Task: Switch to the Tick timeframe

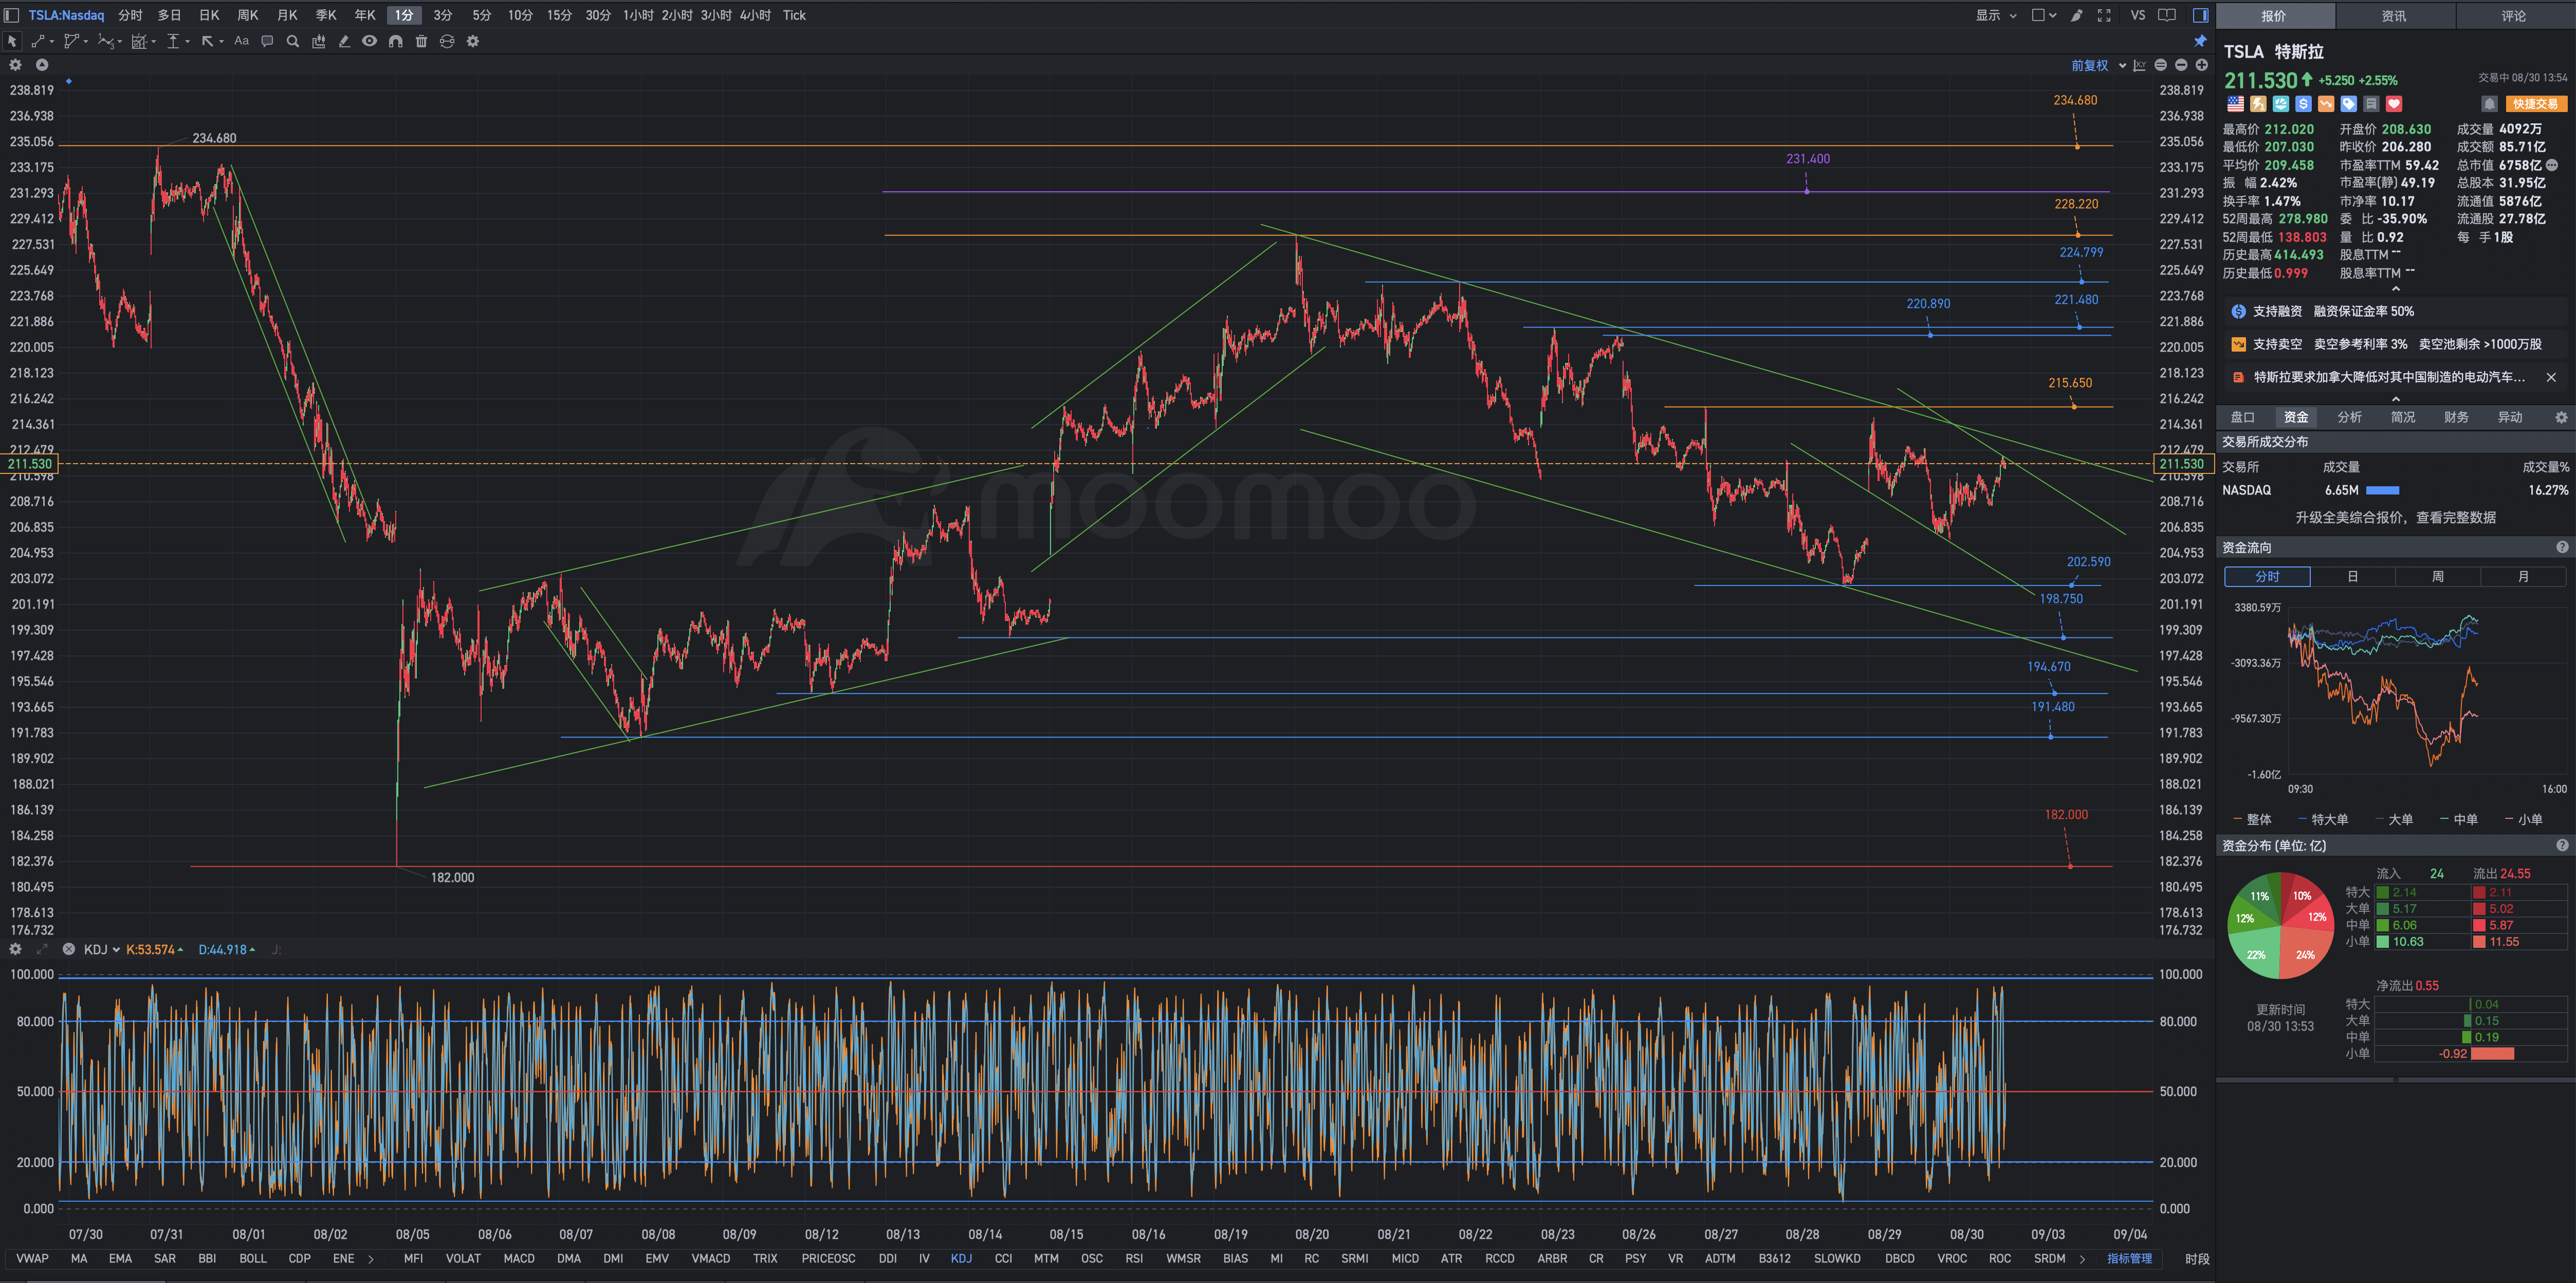Action: tap(794, 15)
